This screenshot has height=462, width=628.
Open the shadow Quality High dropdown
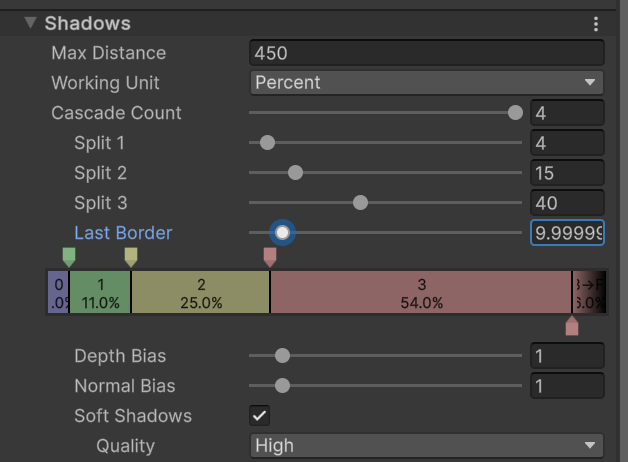click(426, 446)
